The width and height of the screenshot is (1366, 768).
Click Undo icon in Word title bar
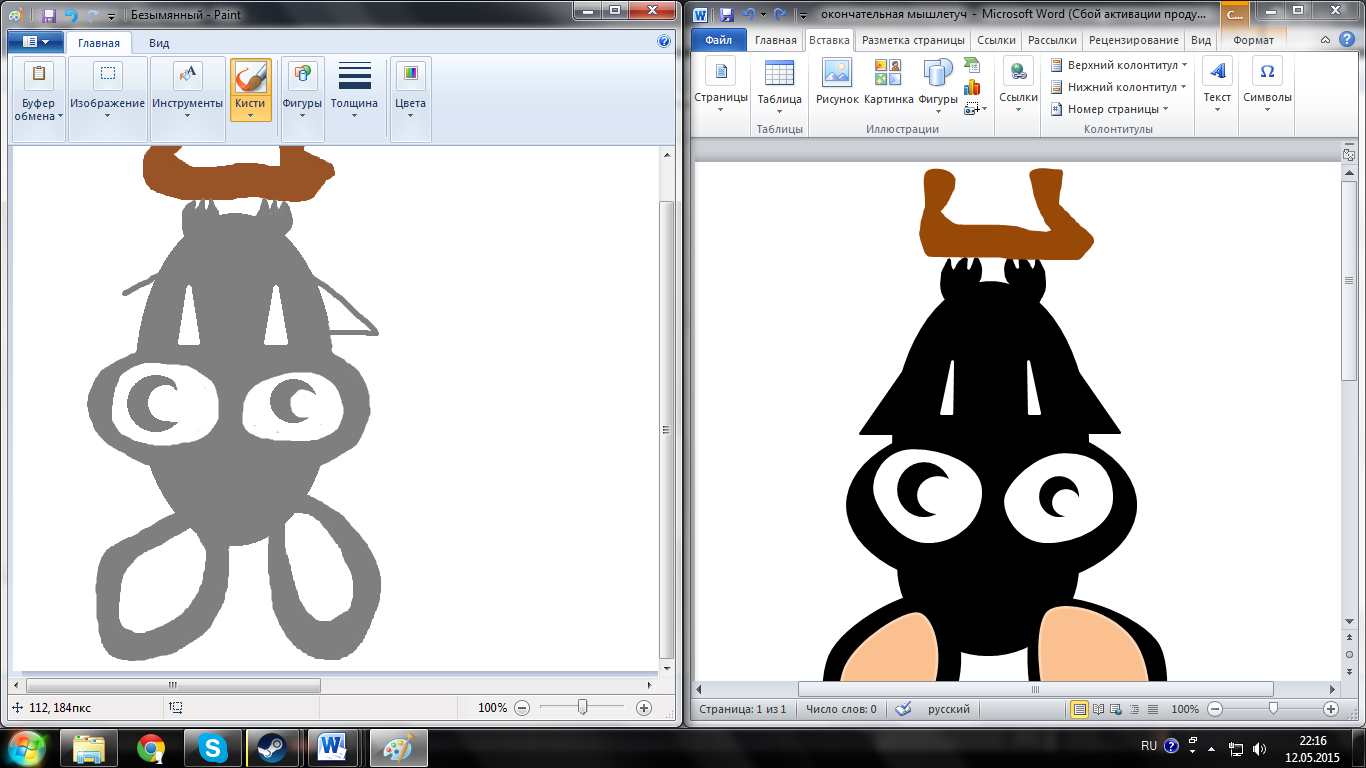point(749,14)
